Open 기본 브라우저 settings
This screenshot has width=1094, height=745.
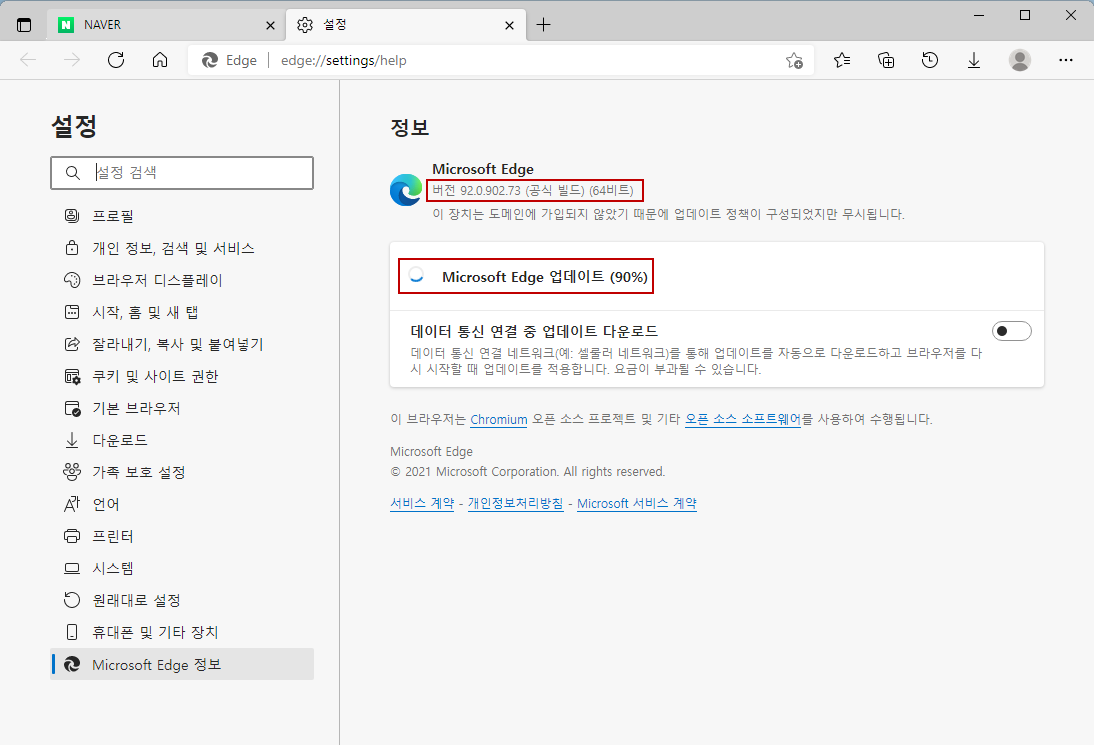(182, 409)
